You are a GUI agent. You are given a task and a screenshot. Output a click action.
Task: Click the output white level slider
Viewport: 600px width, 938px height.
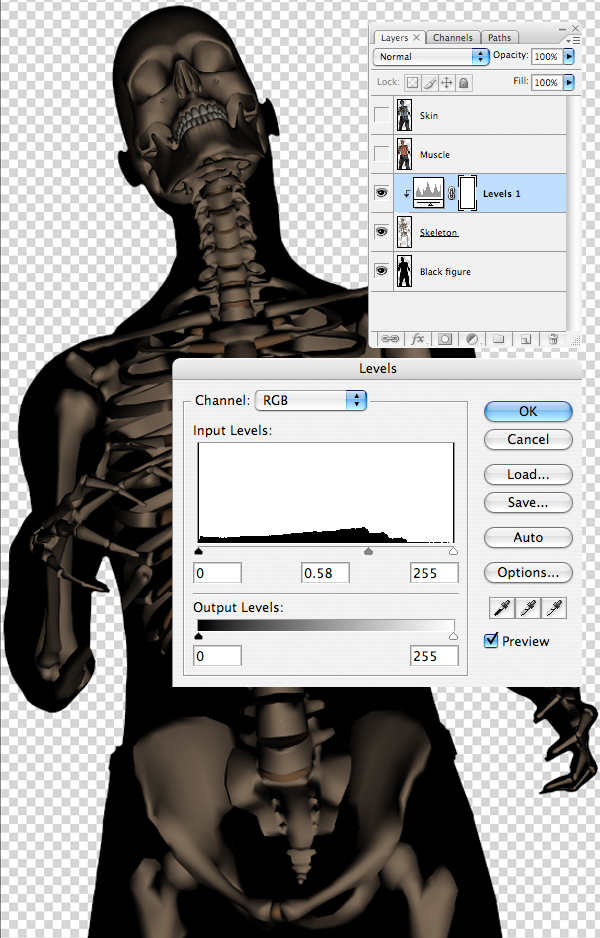453,636
